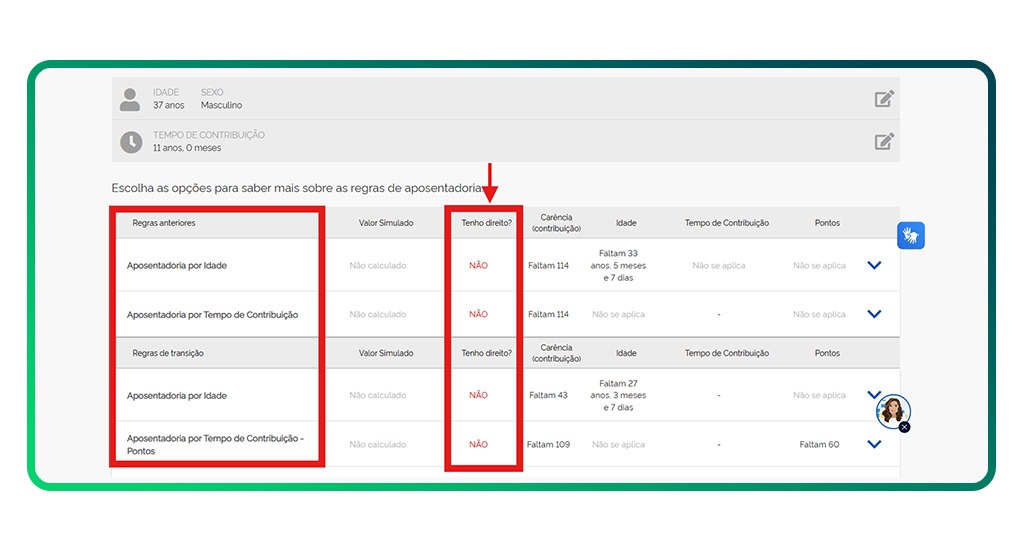Edit the age and sex information
Screen dimensions: 1024x536
click(x=884, y=98)
